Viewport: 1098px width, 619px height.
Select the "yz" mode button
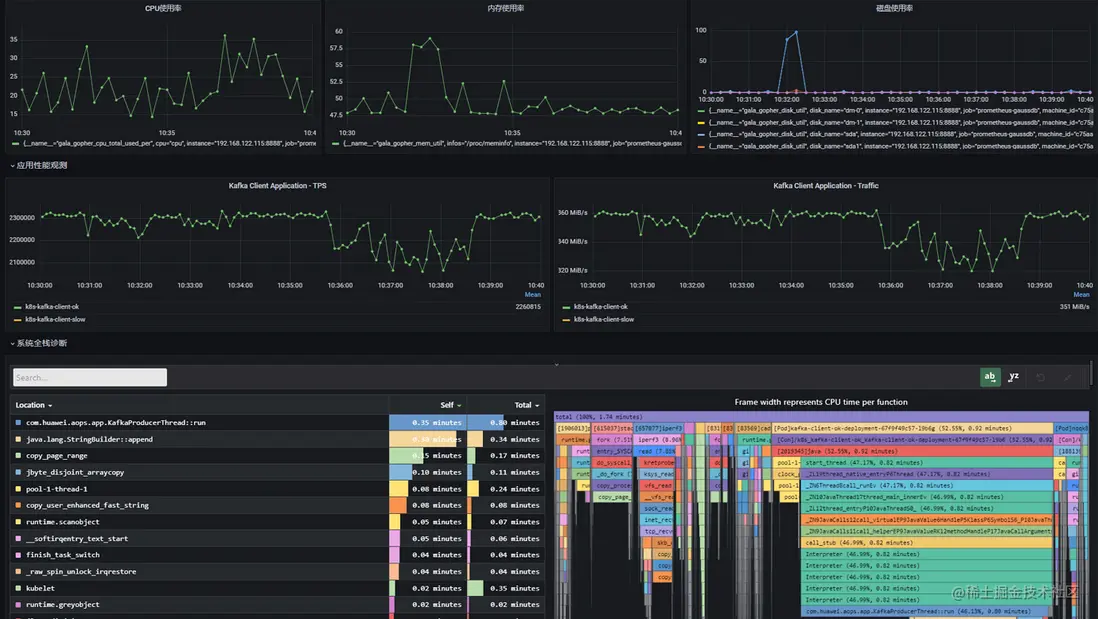click(x=1014, y=377)
